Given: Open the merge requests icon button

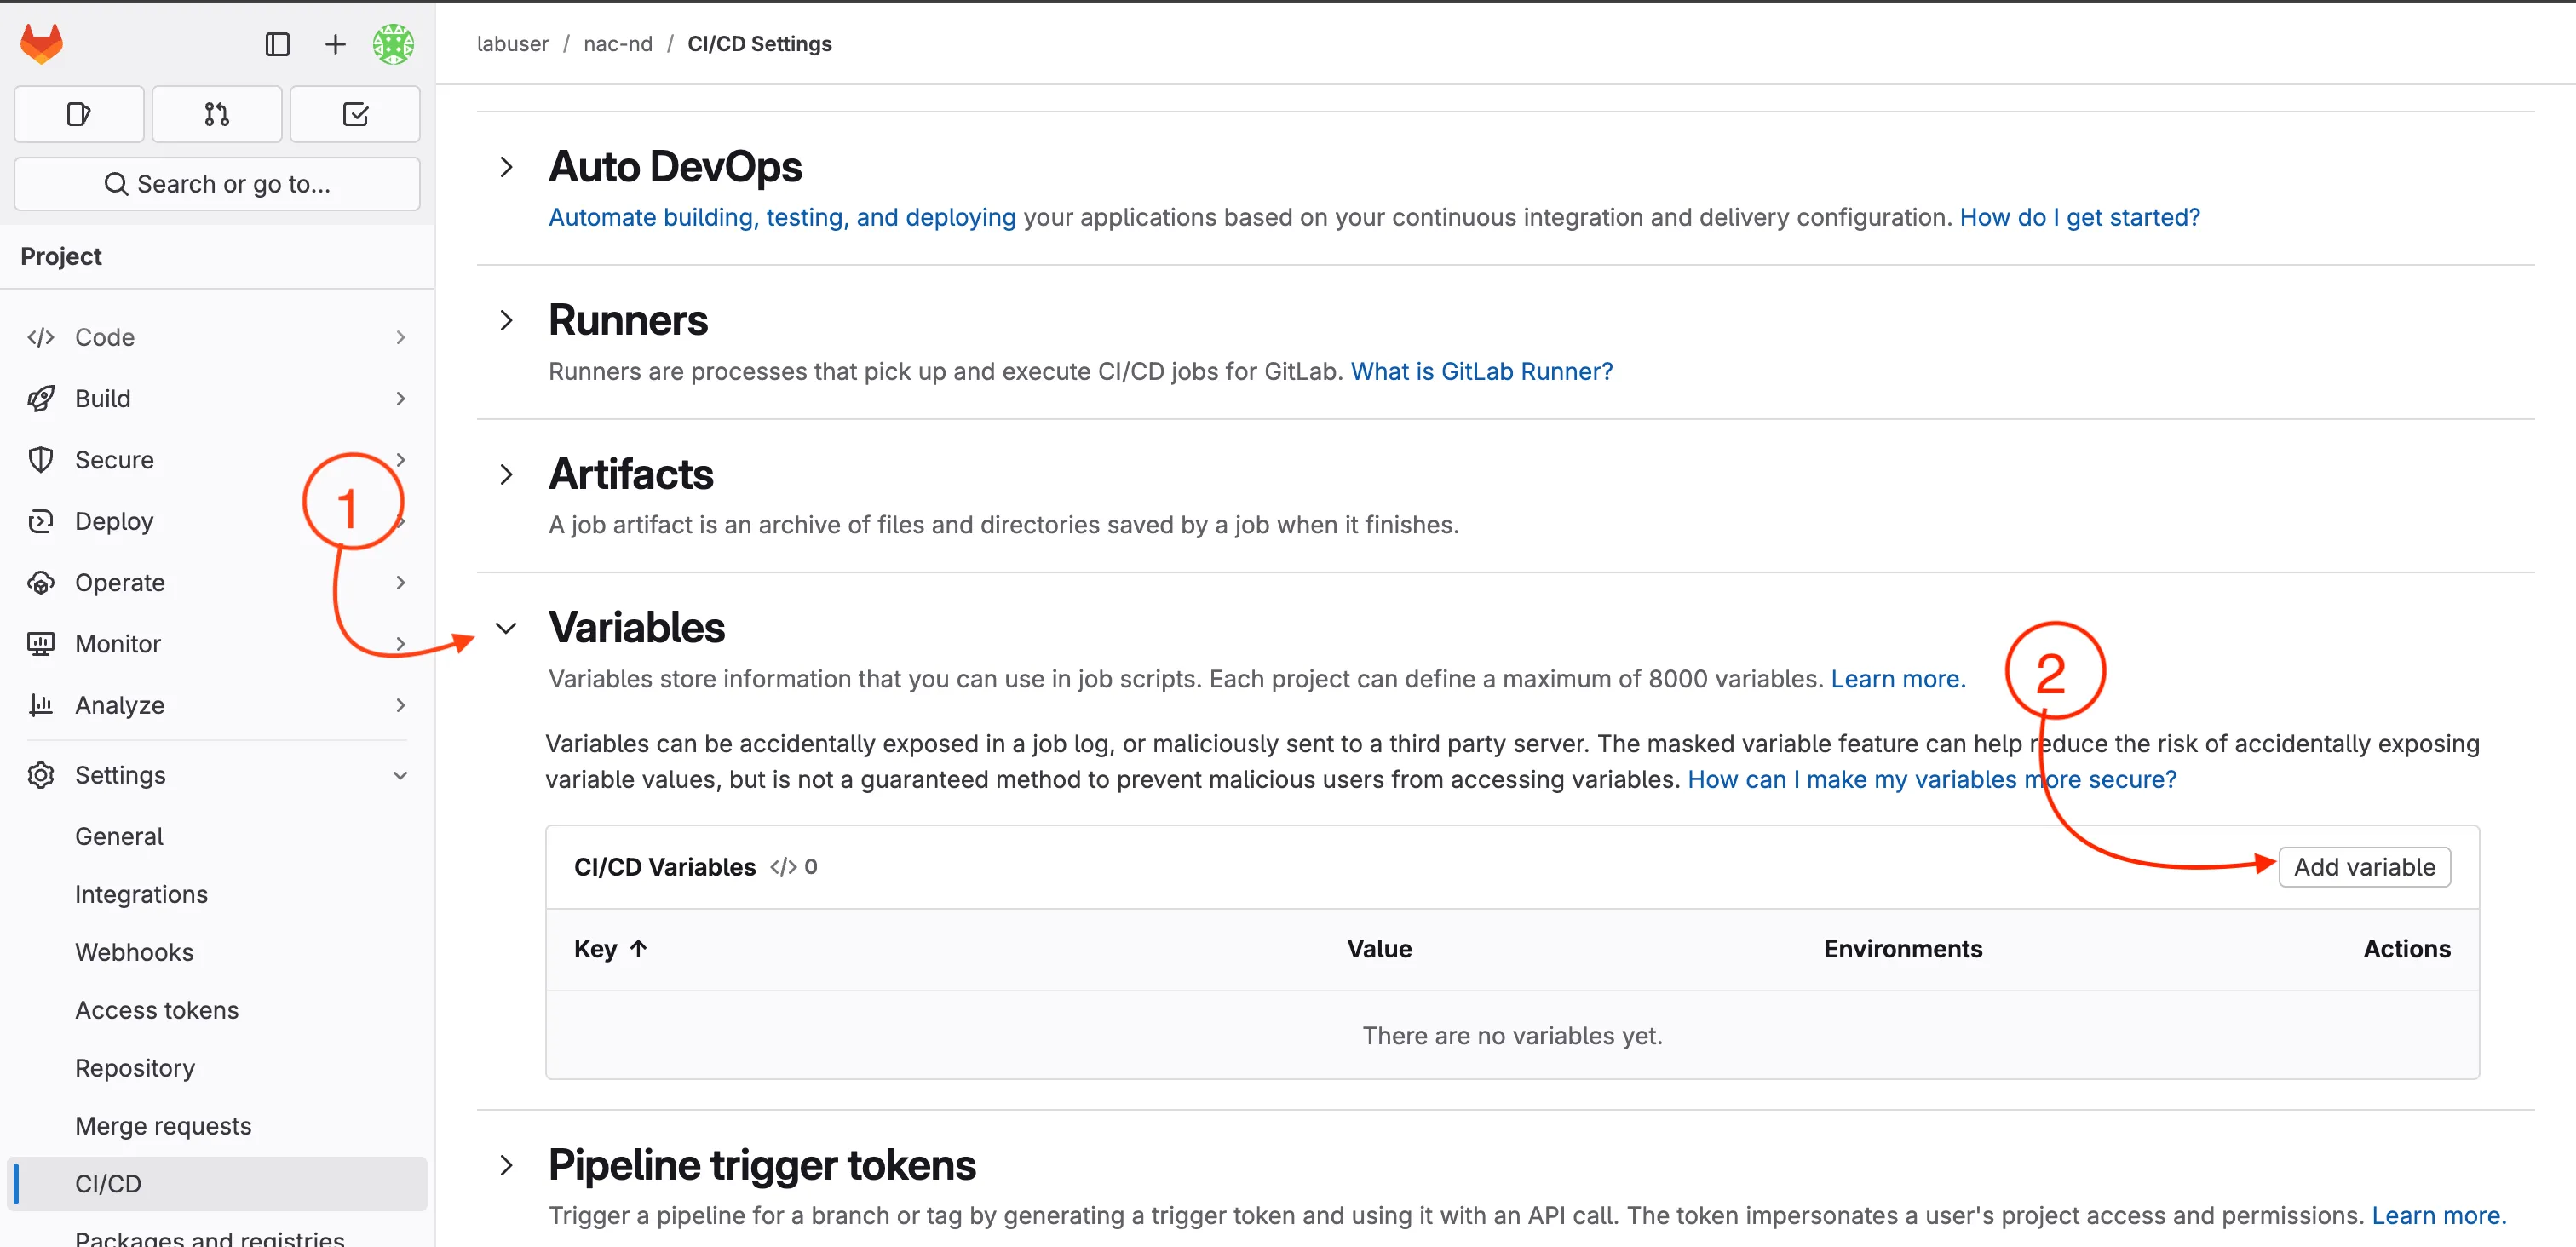Looking at the screenshot, I should [216, 114].
